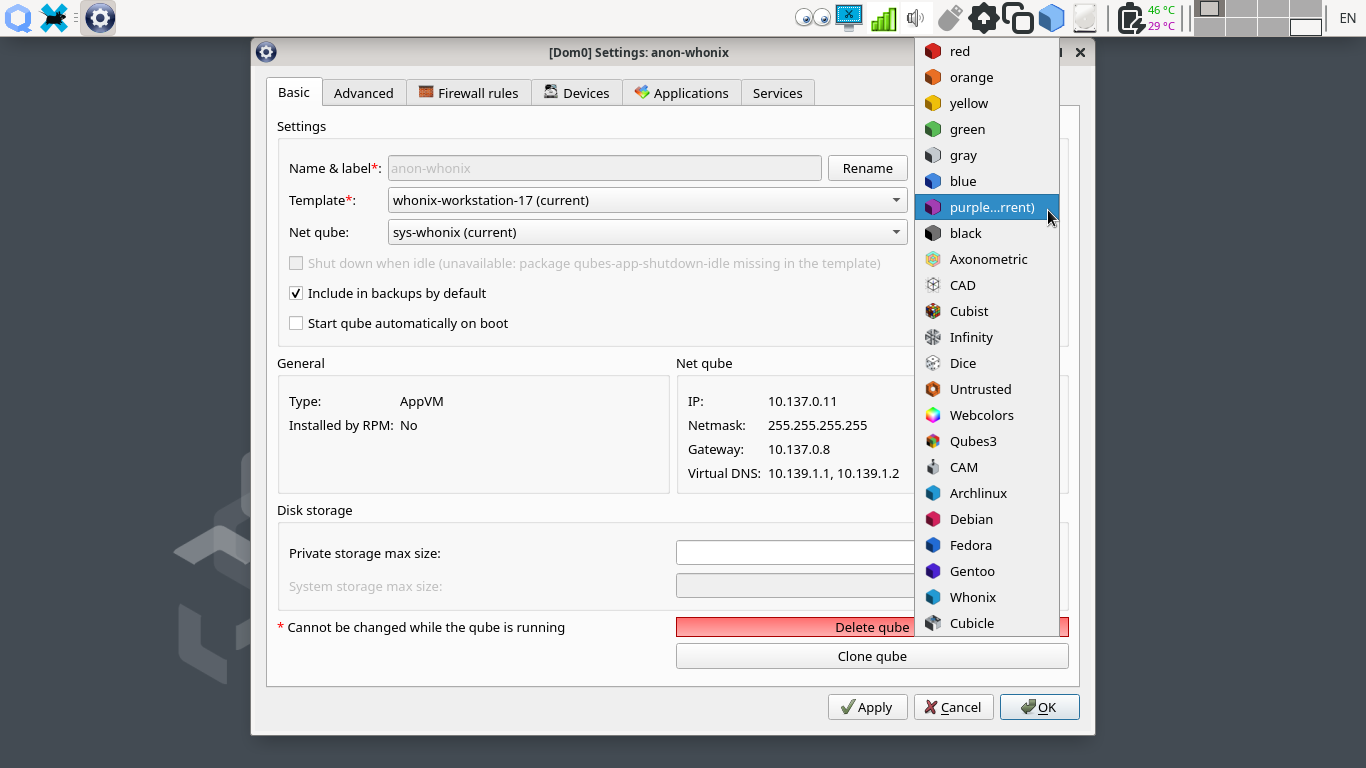Click the Delete qube button

pyautogui.click(x=872, y=627)
